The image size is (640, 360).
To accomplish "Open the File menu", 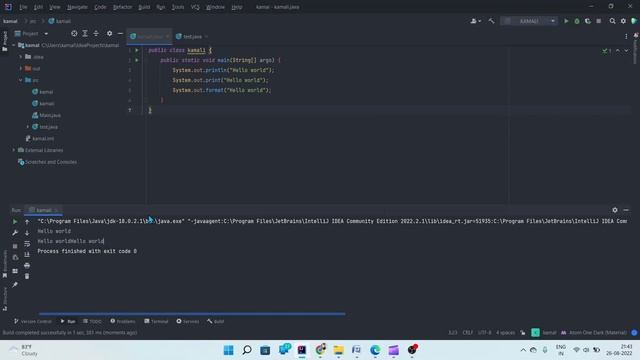I will click(23, 7).
